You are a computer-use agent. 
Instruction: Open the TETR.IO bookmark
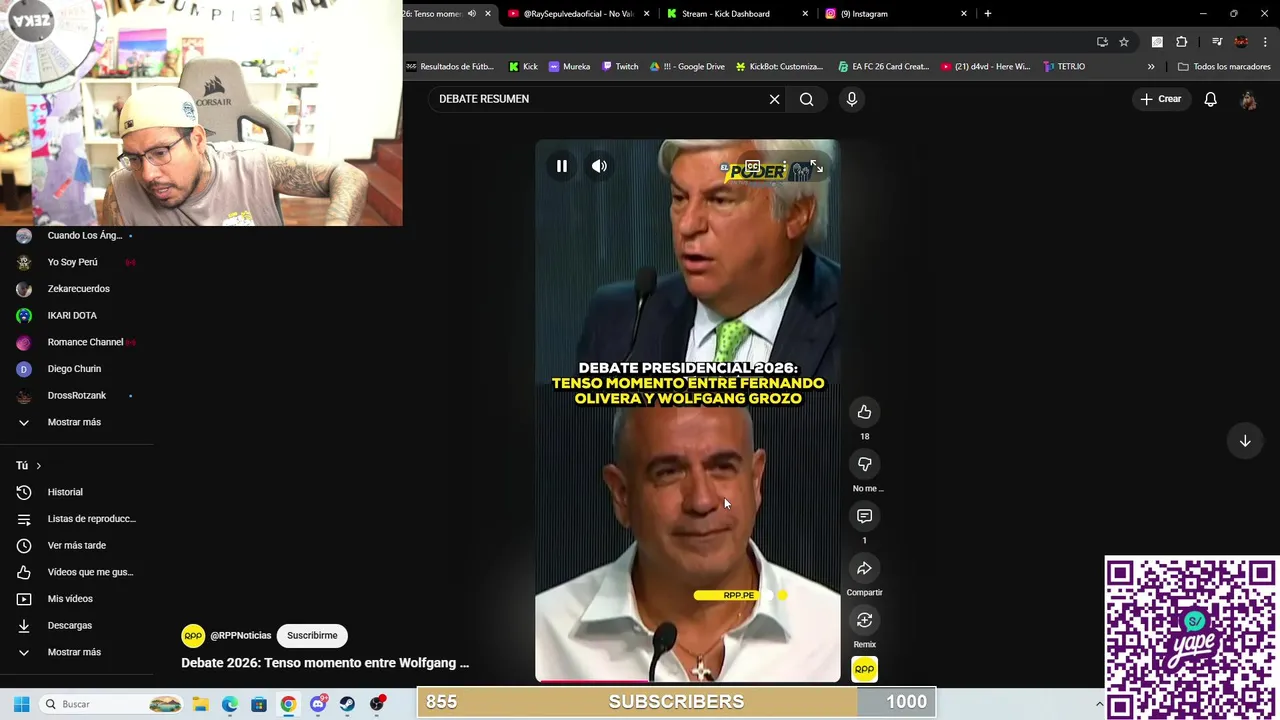[x=1064, y=67]
